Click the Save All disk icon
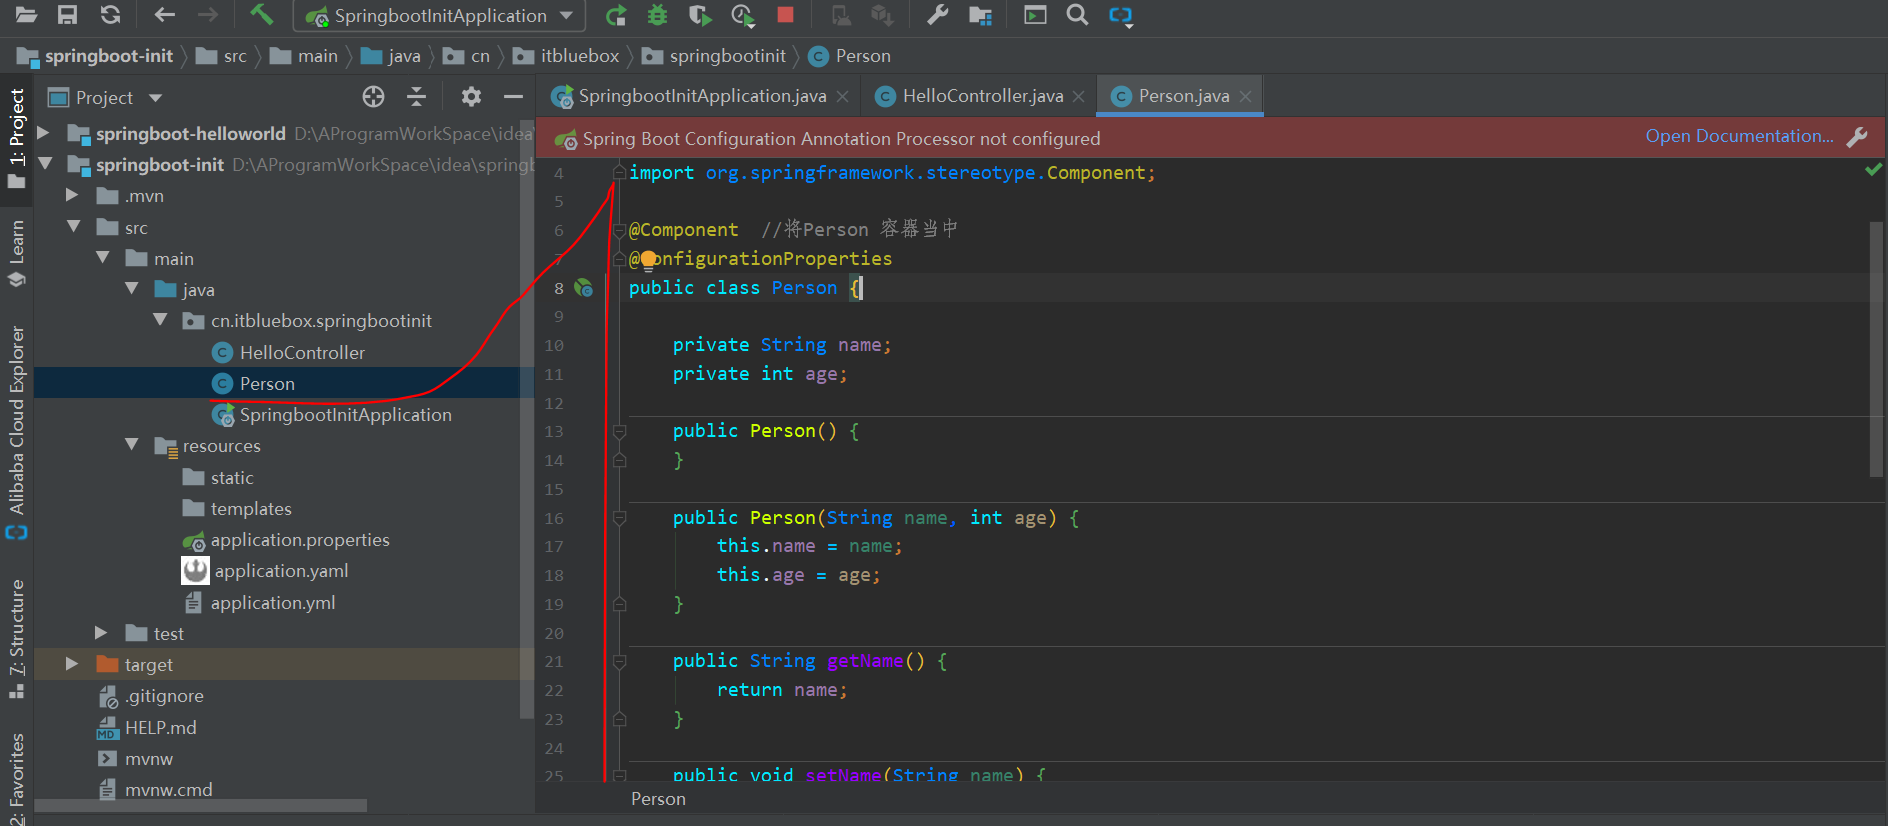1888x826 pixels. [67, 15]
